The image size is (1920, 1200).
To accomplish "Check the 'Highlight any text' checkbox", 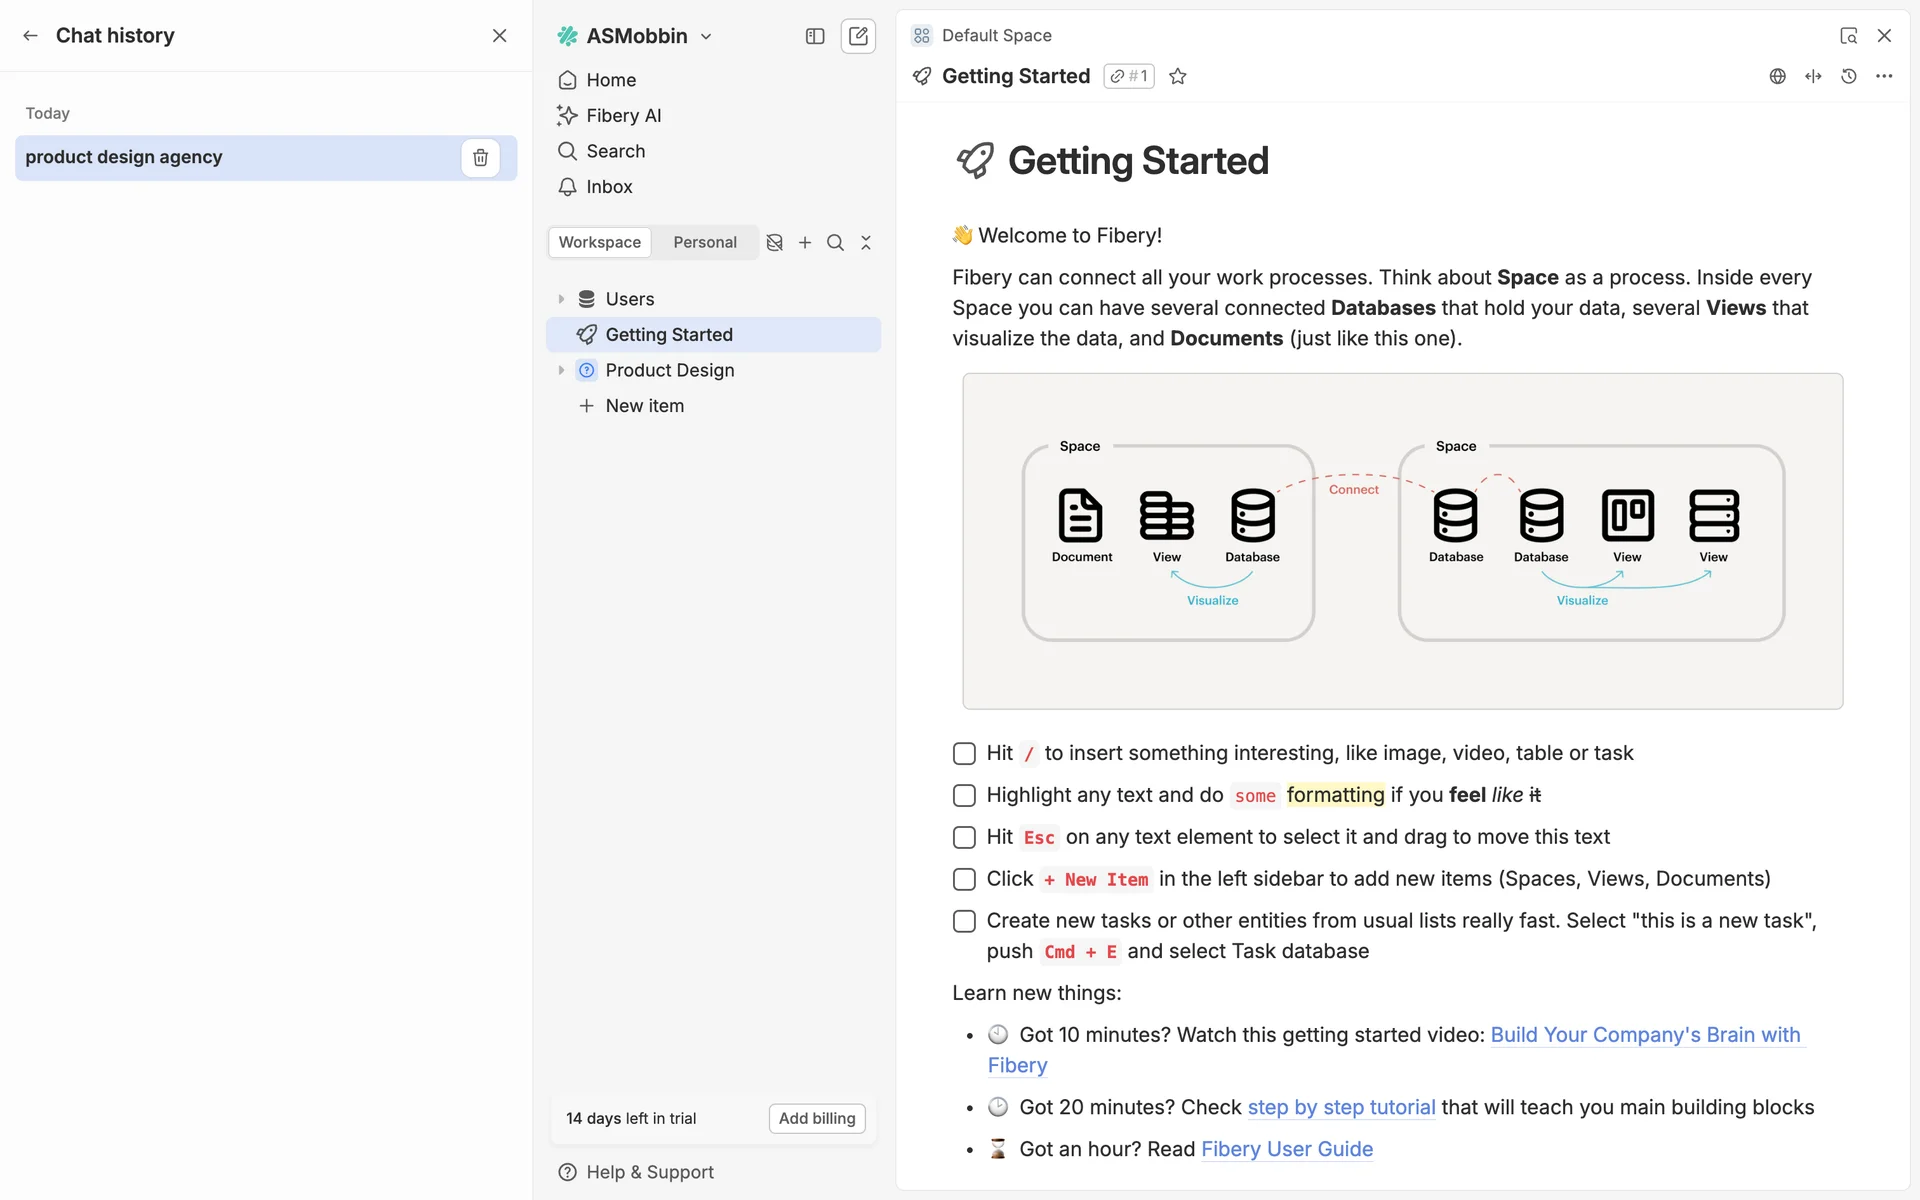I will (x=964, y=795).
